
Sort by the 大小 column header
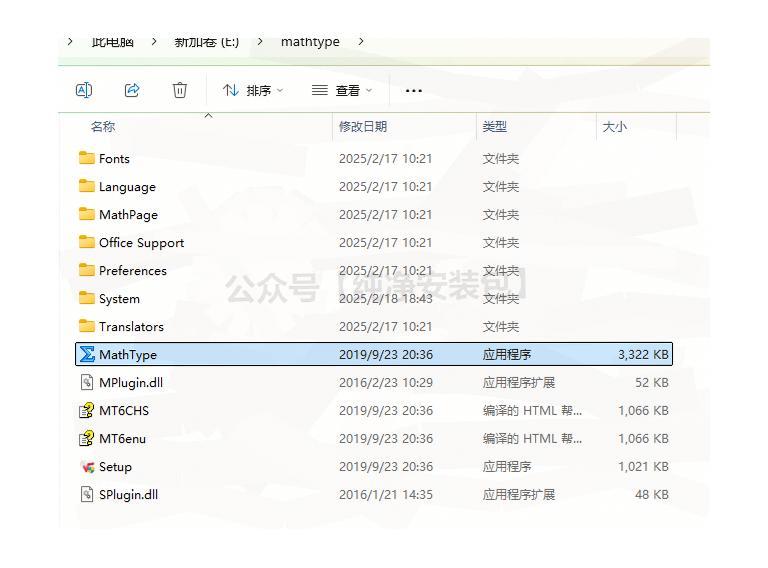pyautogui.click(x=615, y=127)
